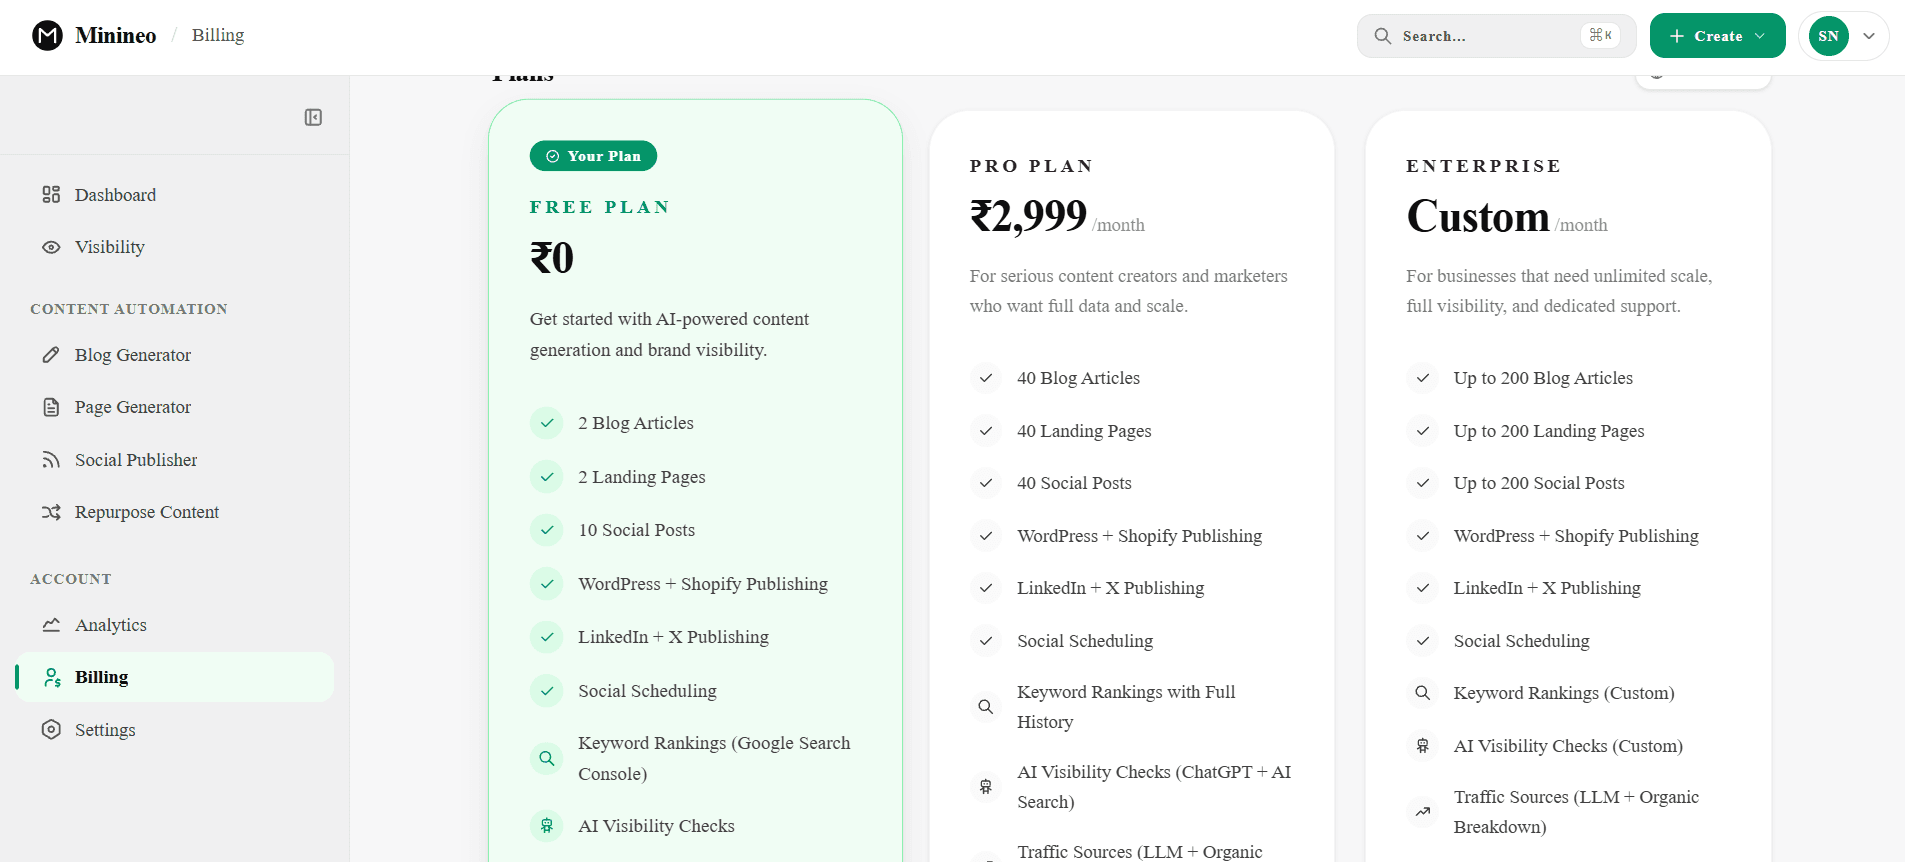
Task: Click the Settings gear icon in sidebar
Action: pyautogui.click(x=51, y=729)
